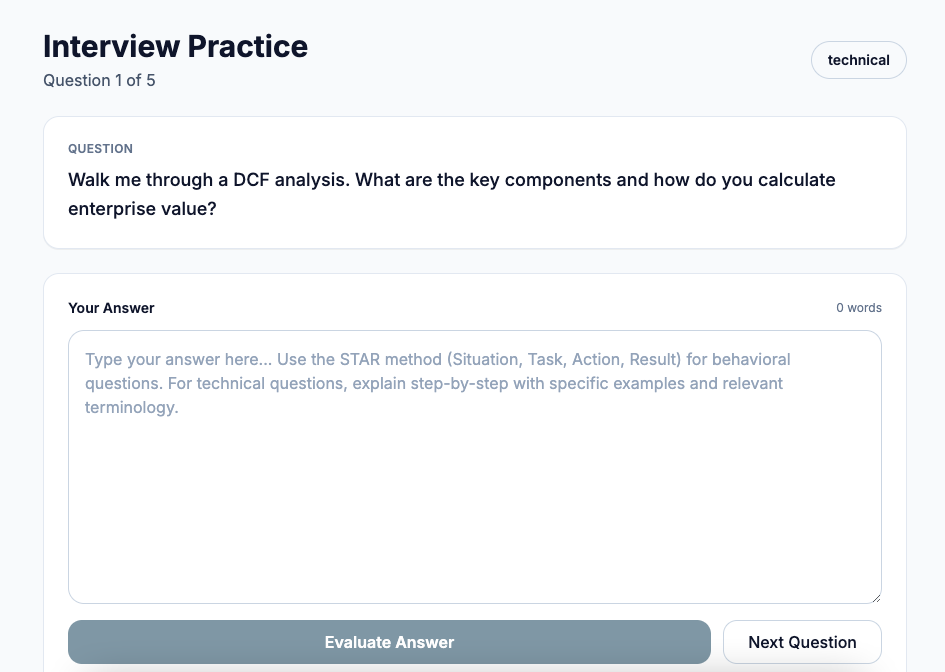945x672 pixels.
Task: Focus the answer text area to type
Action: pos(474,465)
